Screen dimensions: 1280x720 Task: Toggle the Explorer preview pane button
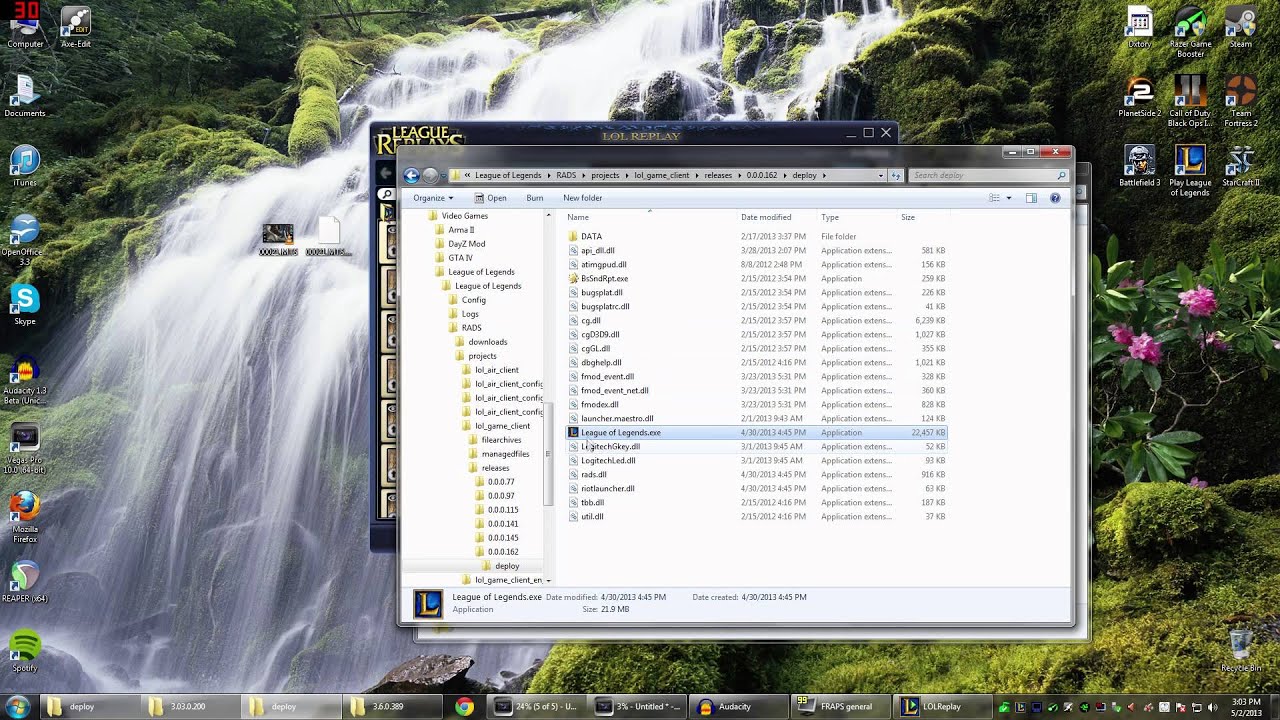(x=1031, y=198)
